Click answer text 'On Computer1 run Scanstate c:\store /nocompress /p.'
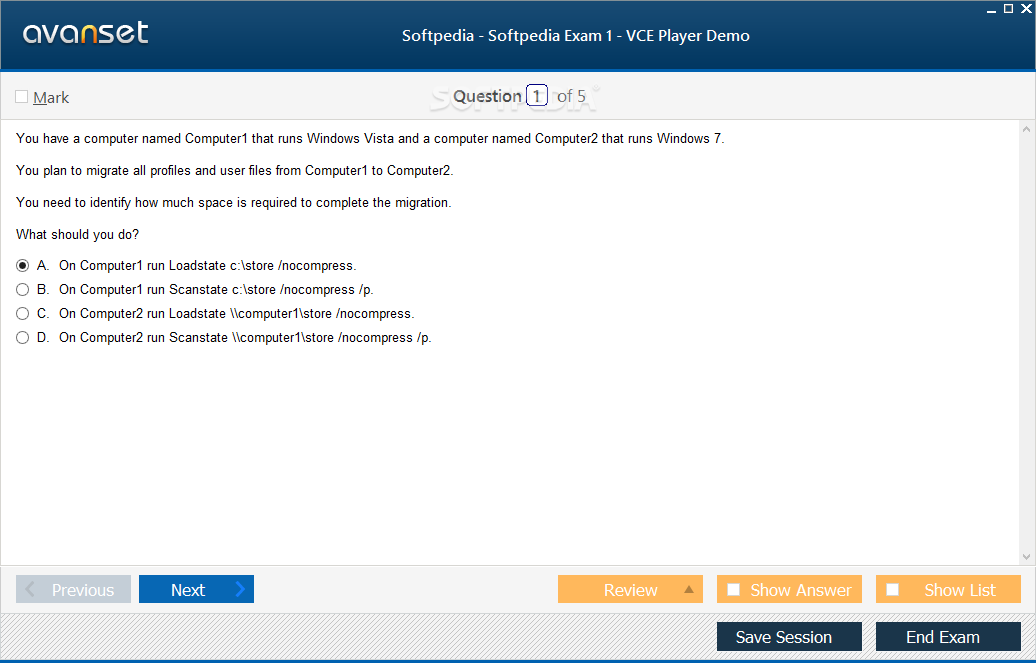 [x=216, y=290]
